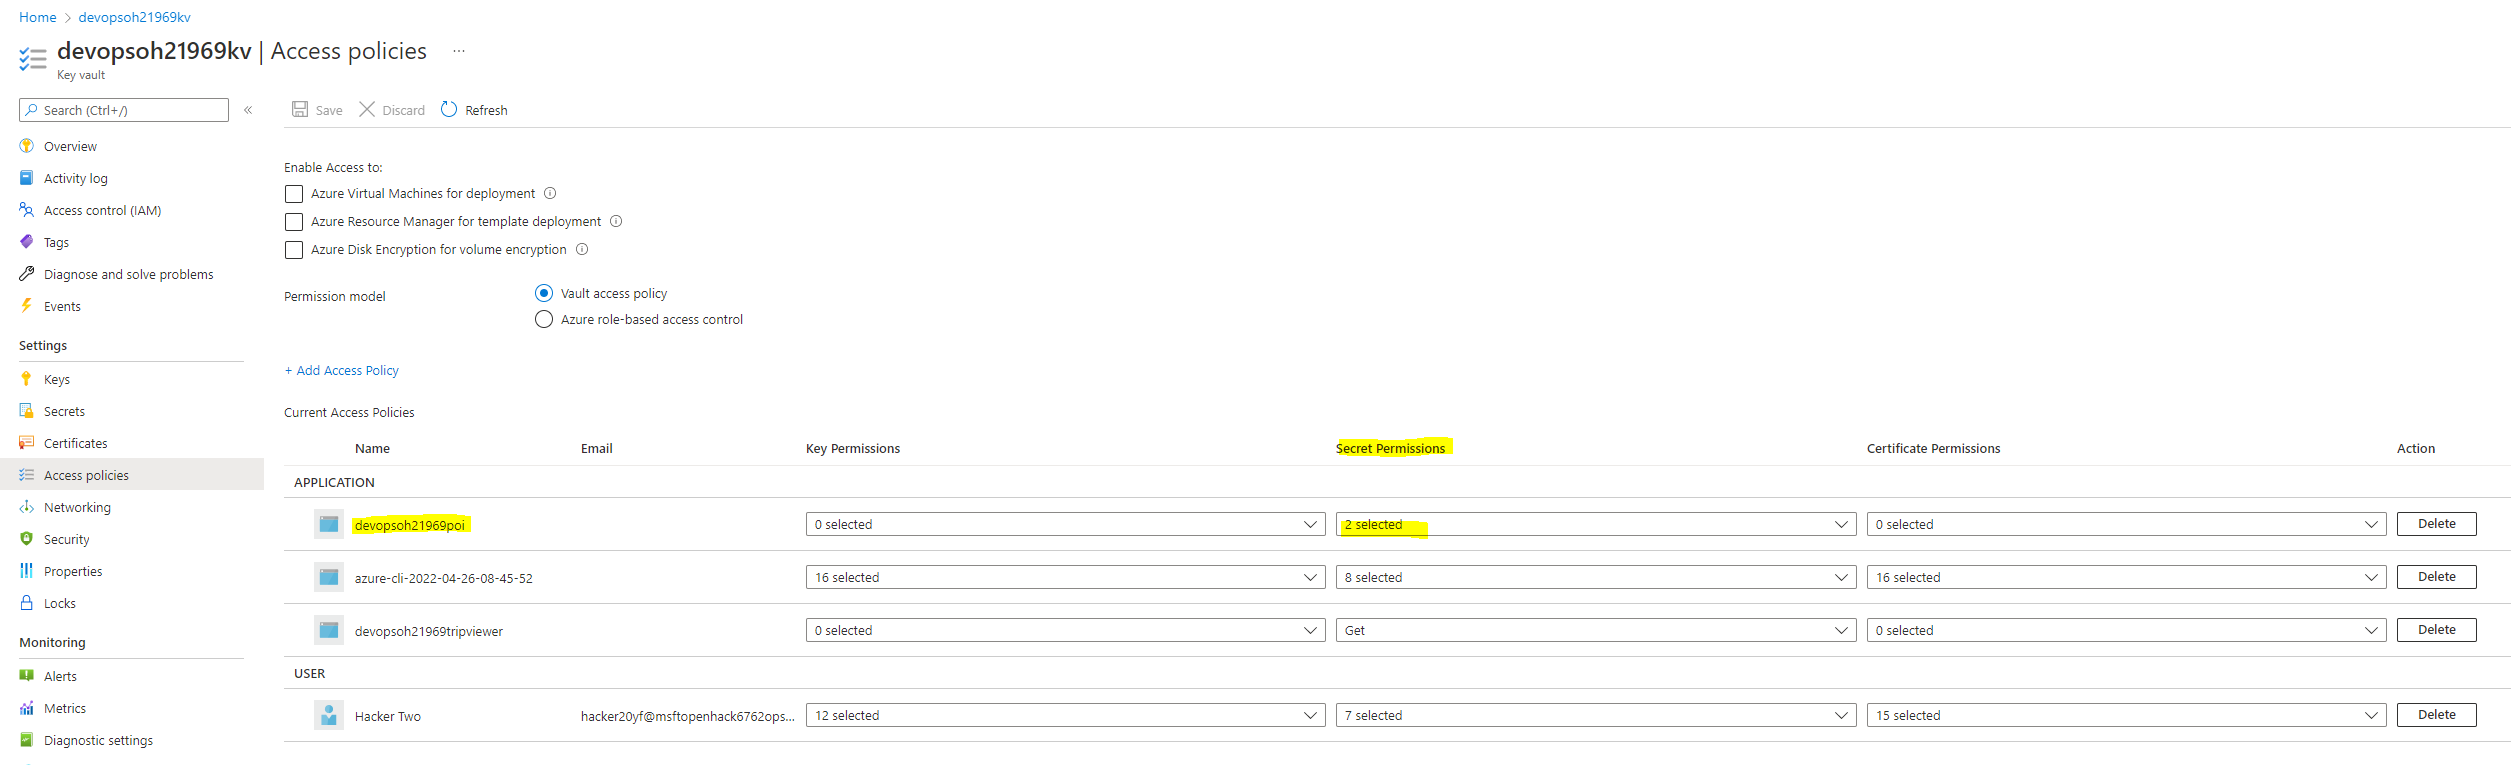Click the Hacker Two user avatar icon
The image size is (2511, 765).
[x=329, y=715]
